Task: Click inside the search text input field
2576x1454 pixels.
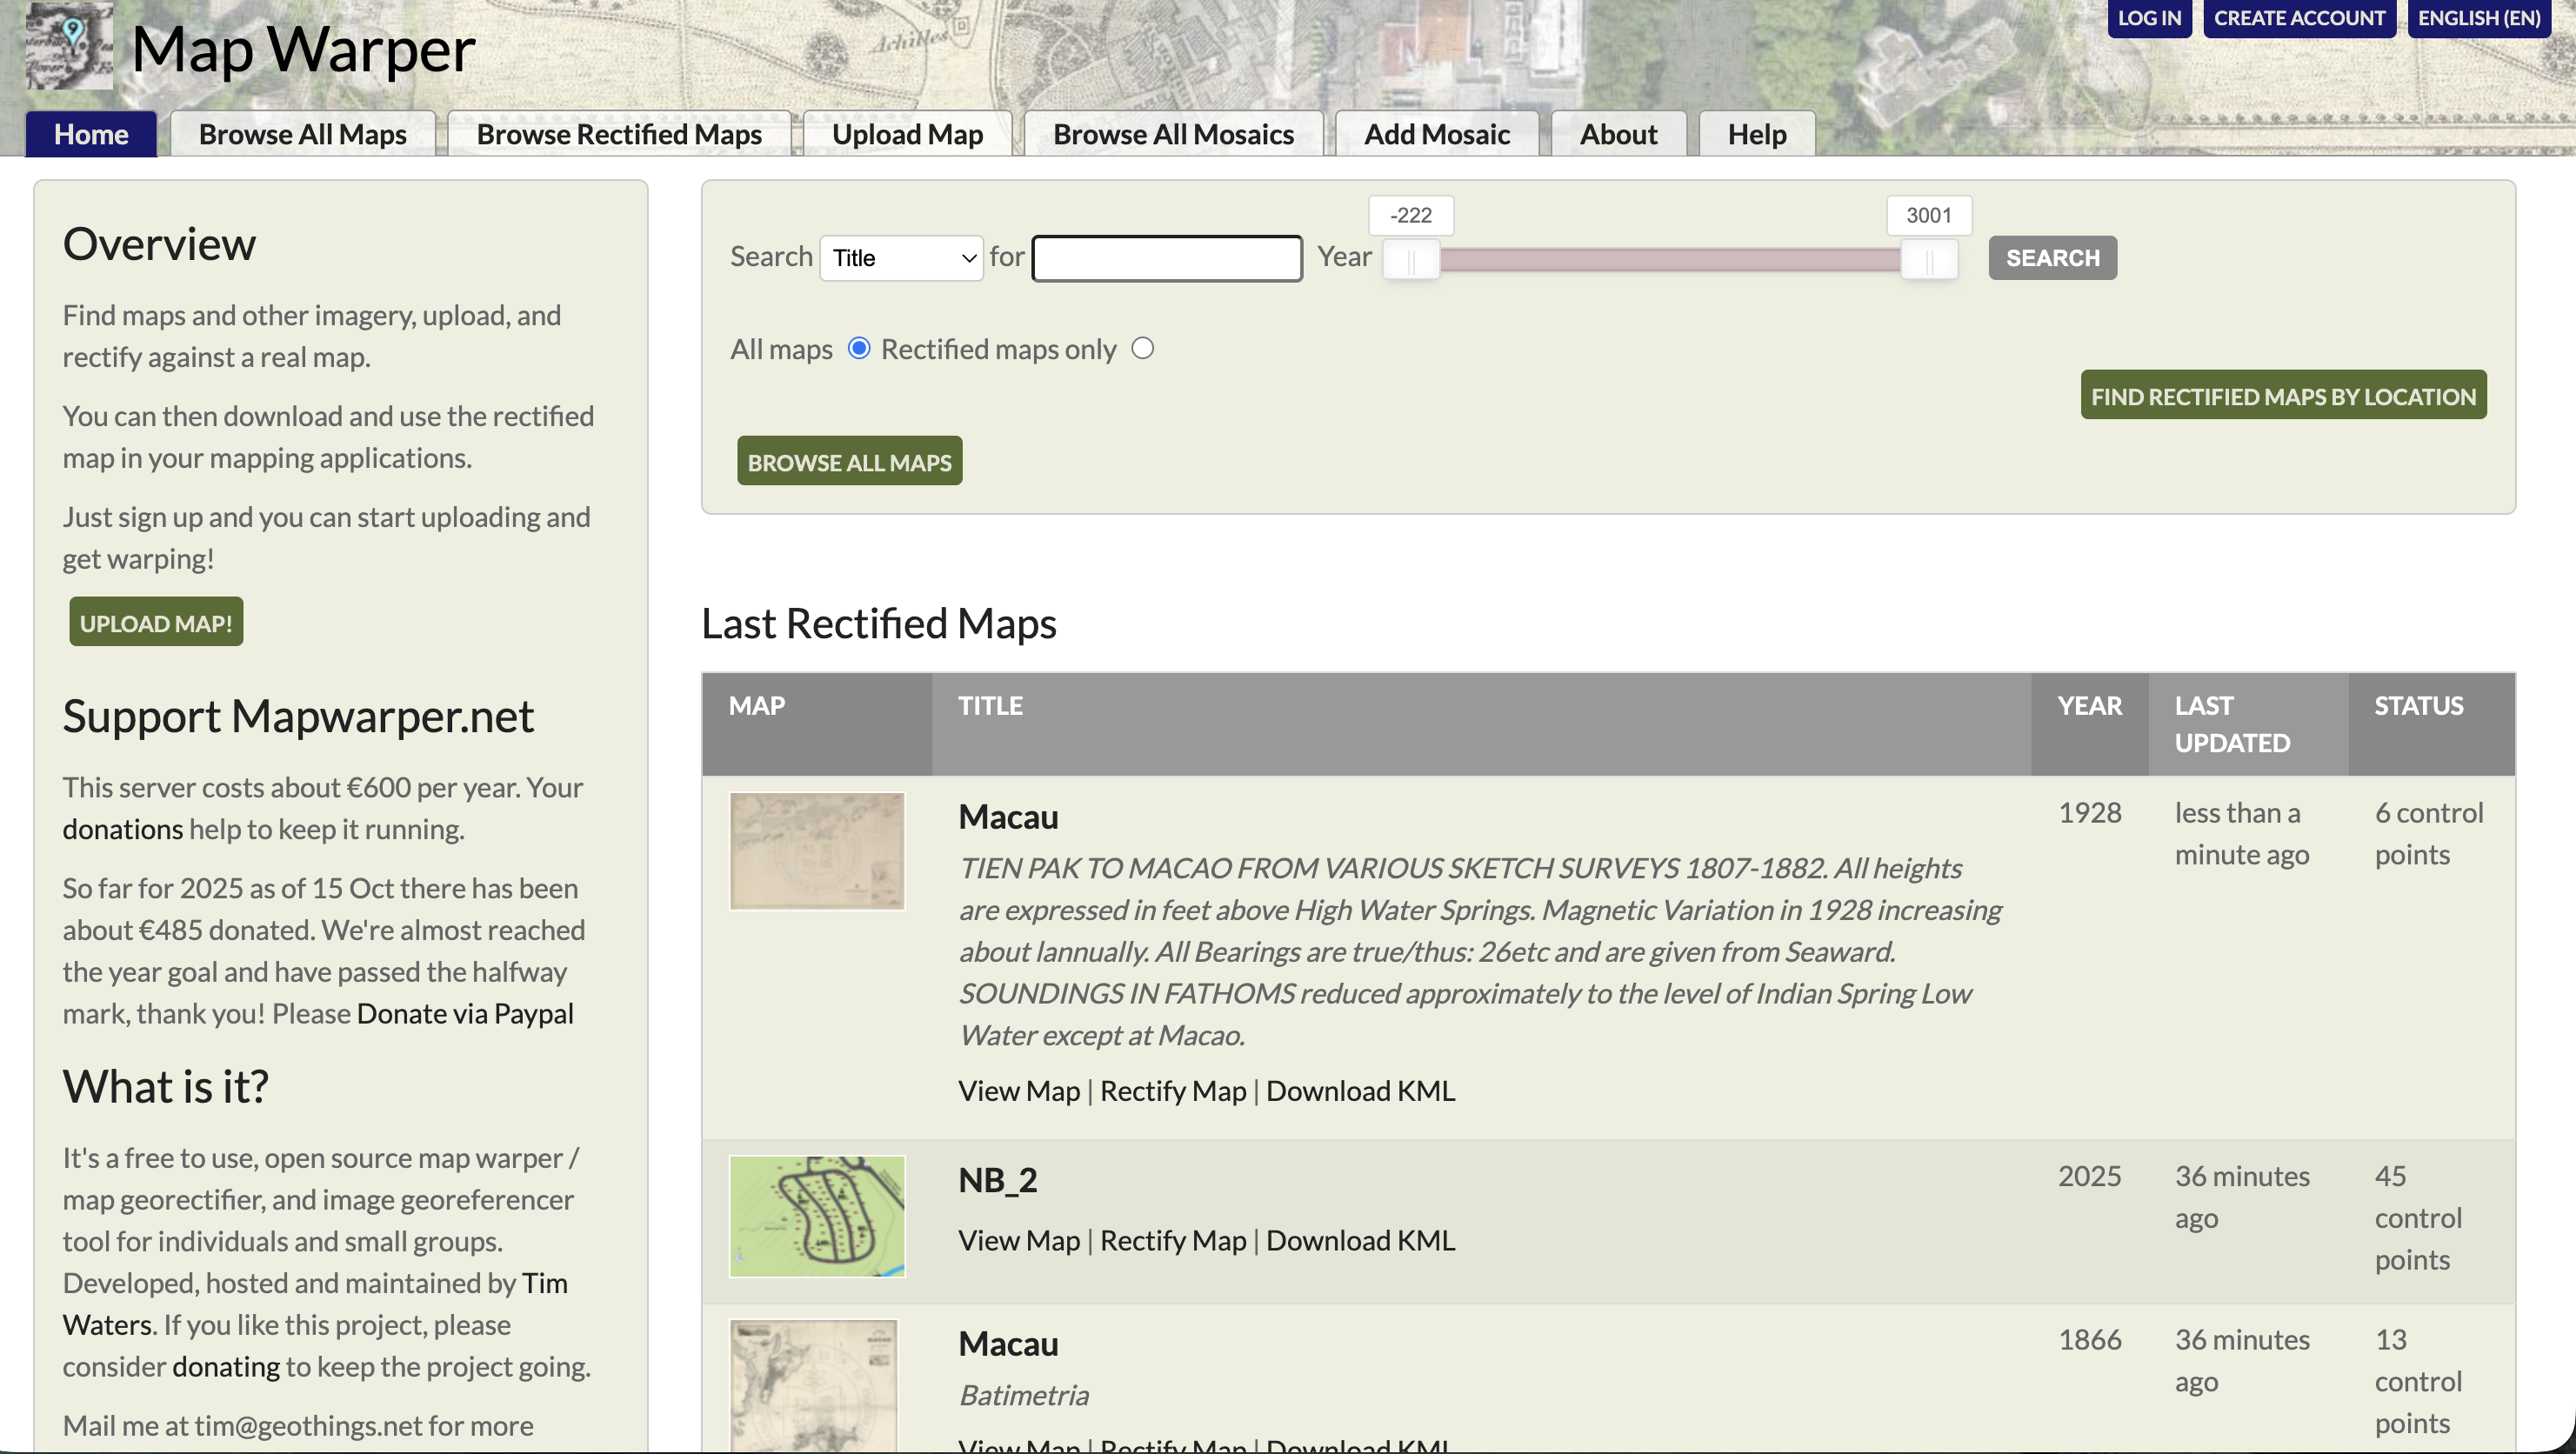Action: (1165, 257)
